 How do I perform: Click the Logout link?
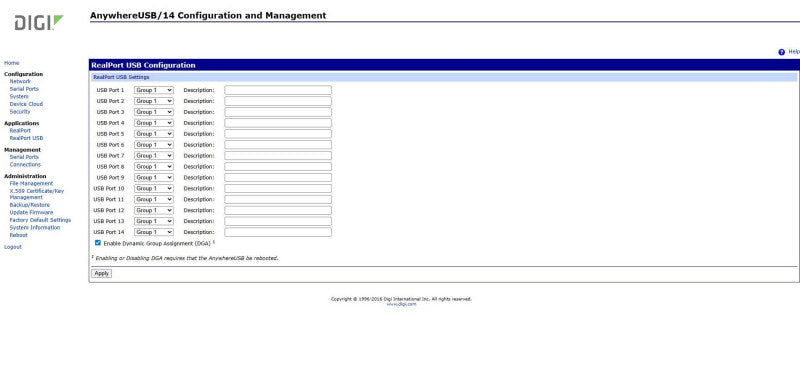click(x=13, y=247)
